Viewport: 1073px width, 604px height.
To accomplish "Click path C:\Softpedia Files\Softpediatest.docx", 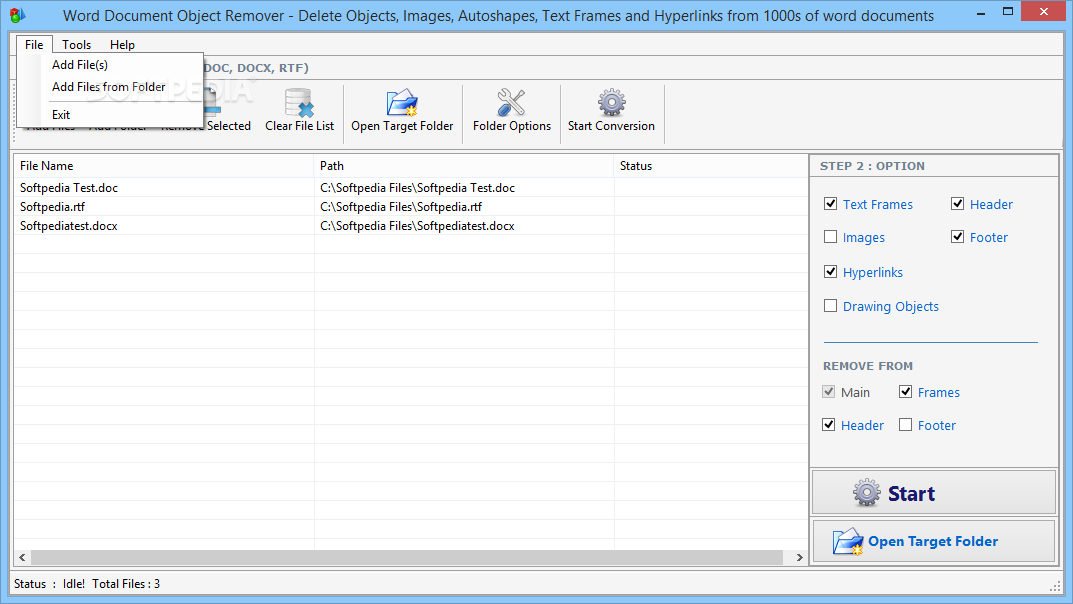I will (x=417, y=226).
